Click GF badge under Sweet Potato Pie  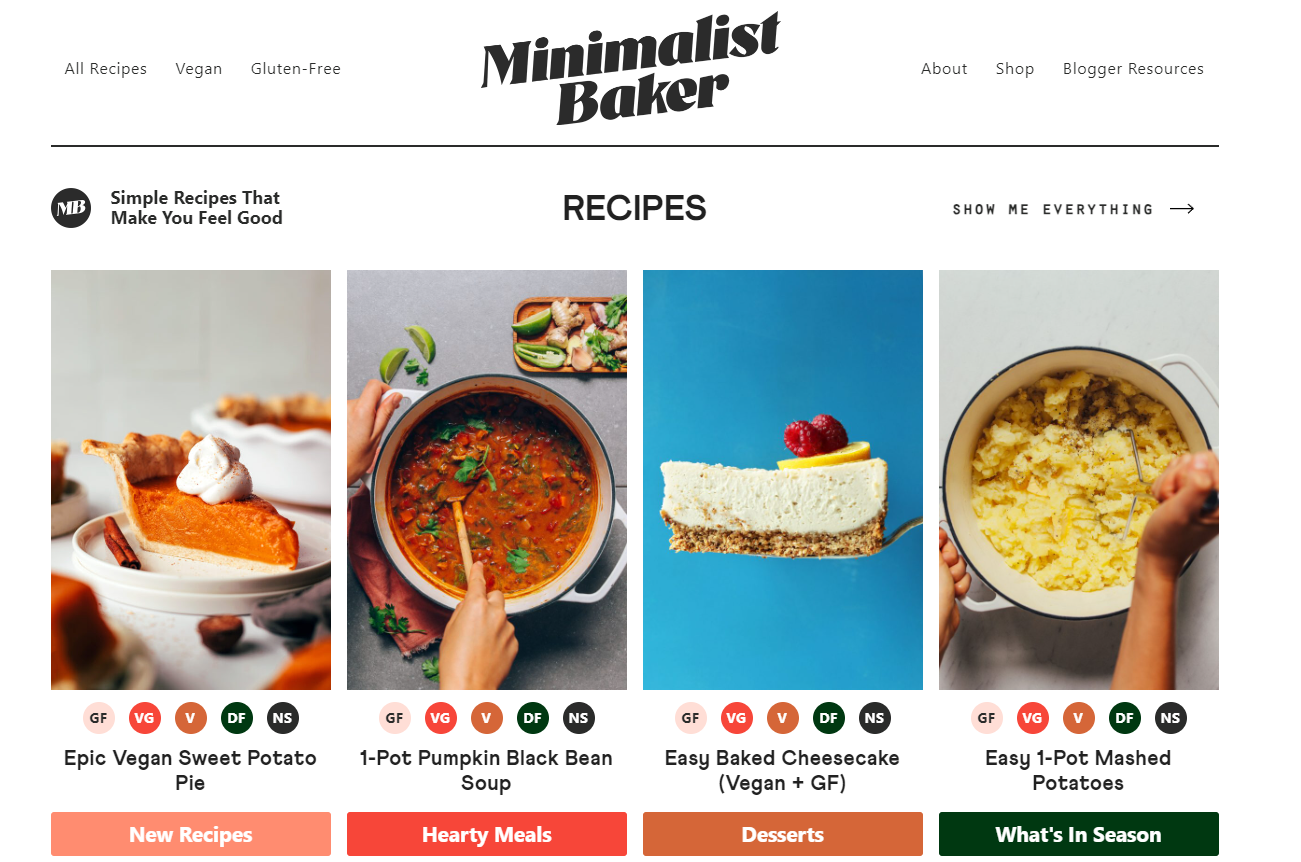pyautogui.click(x=99, y=718)
